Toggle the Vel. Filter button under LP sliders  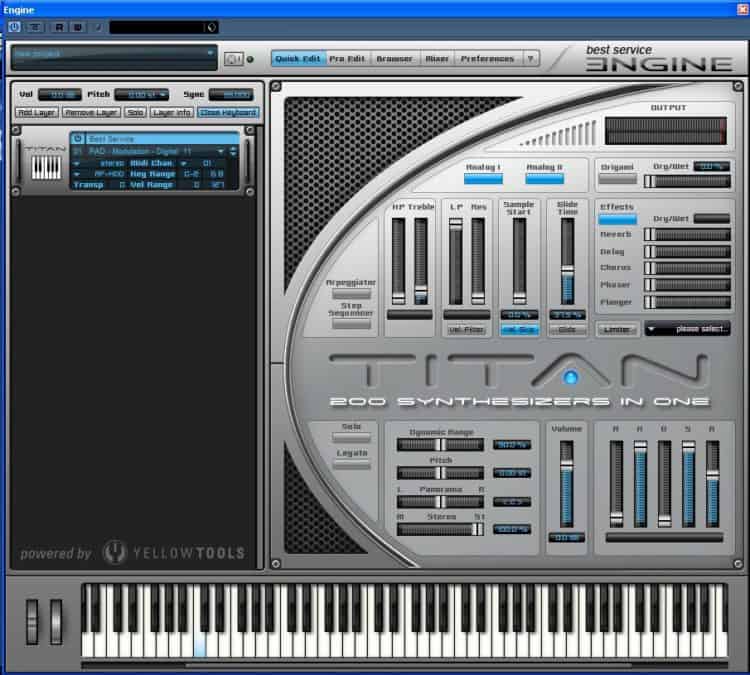click(x=466, y=330)
